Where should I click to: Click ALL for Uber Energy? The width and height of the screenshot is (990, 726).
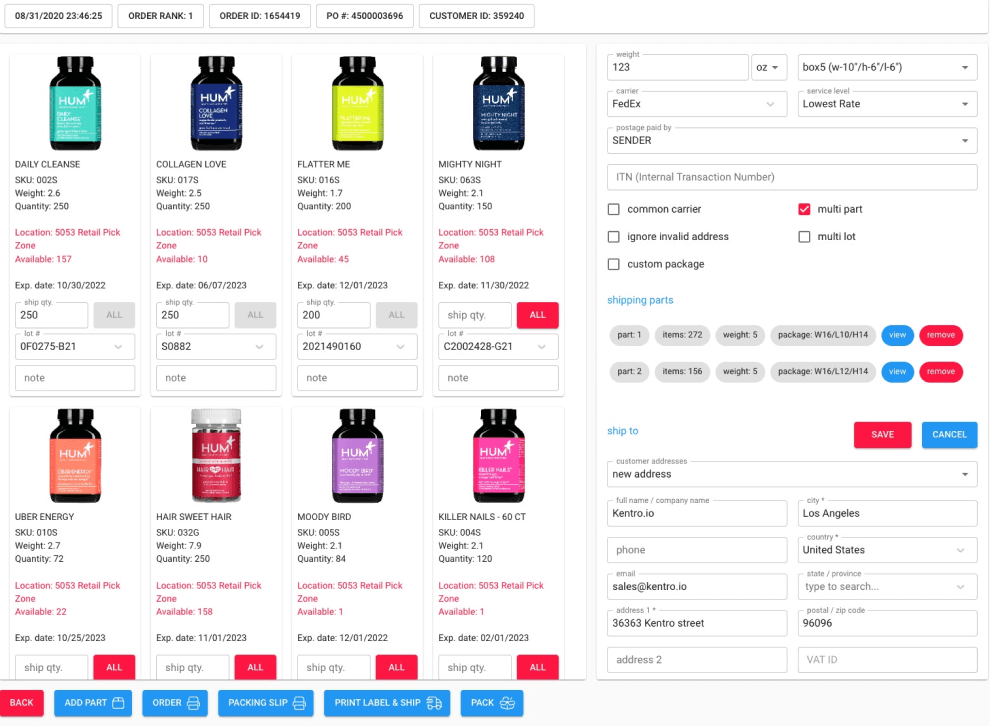tap(114, 667)
